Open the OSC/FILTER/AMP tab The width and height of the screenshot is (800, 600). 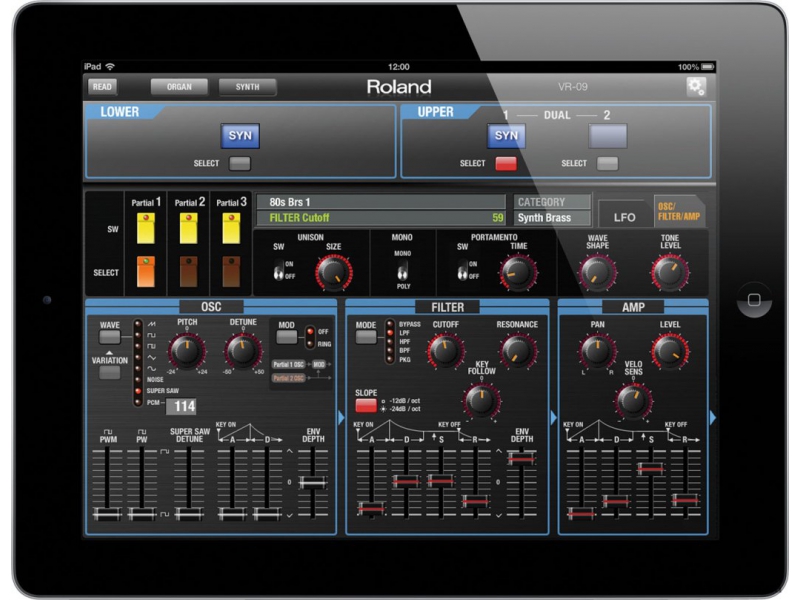tap(679, 211)
